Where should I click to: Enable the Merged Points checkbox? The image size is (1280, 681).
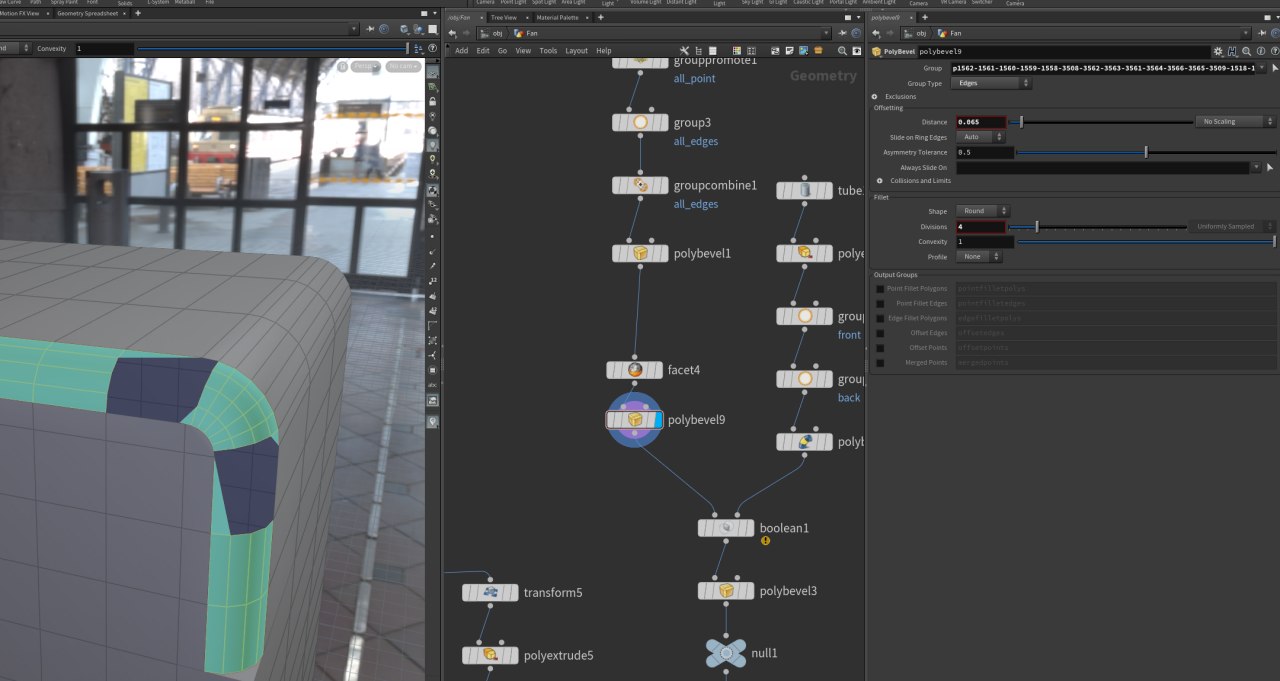point(880,363)
